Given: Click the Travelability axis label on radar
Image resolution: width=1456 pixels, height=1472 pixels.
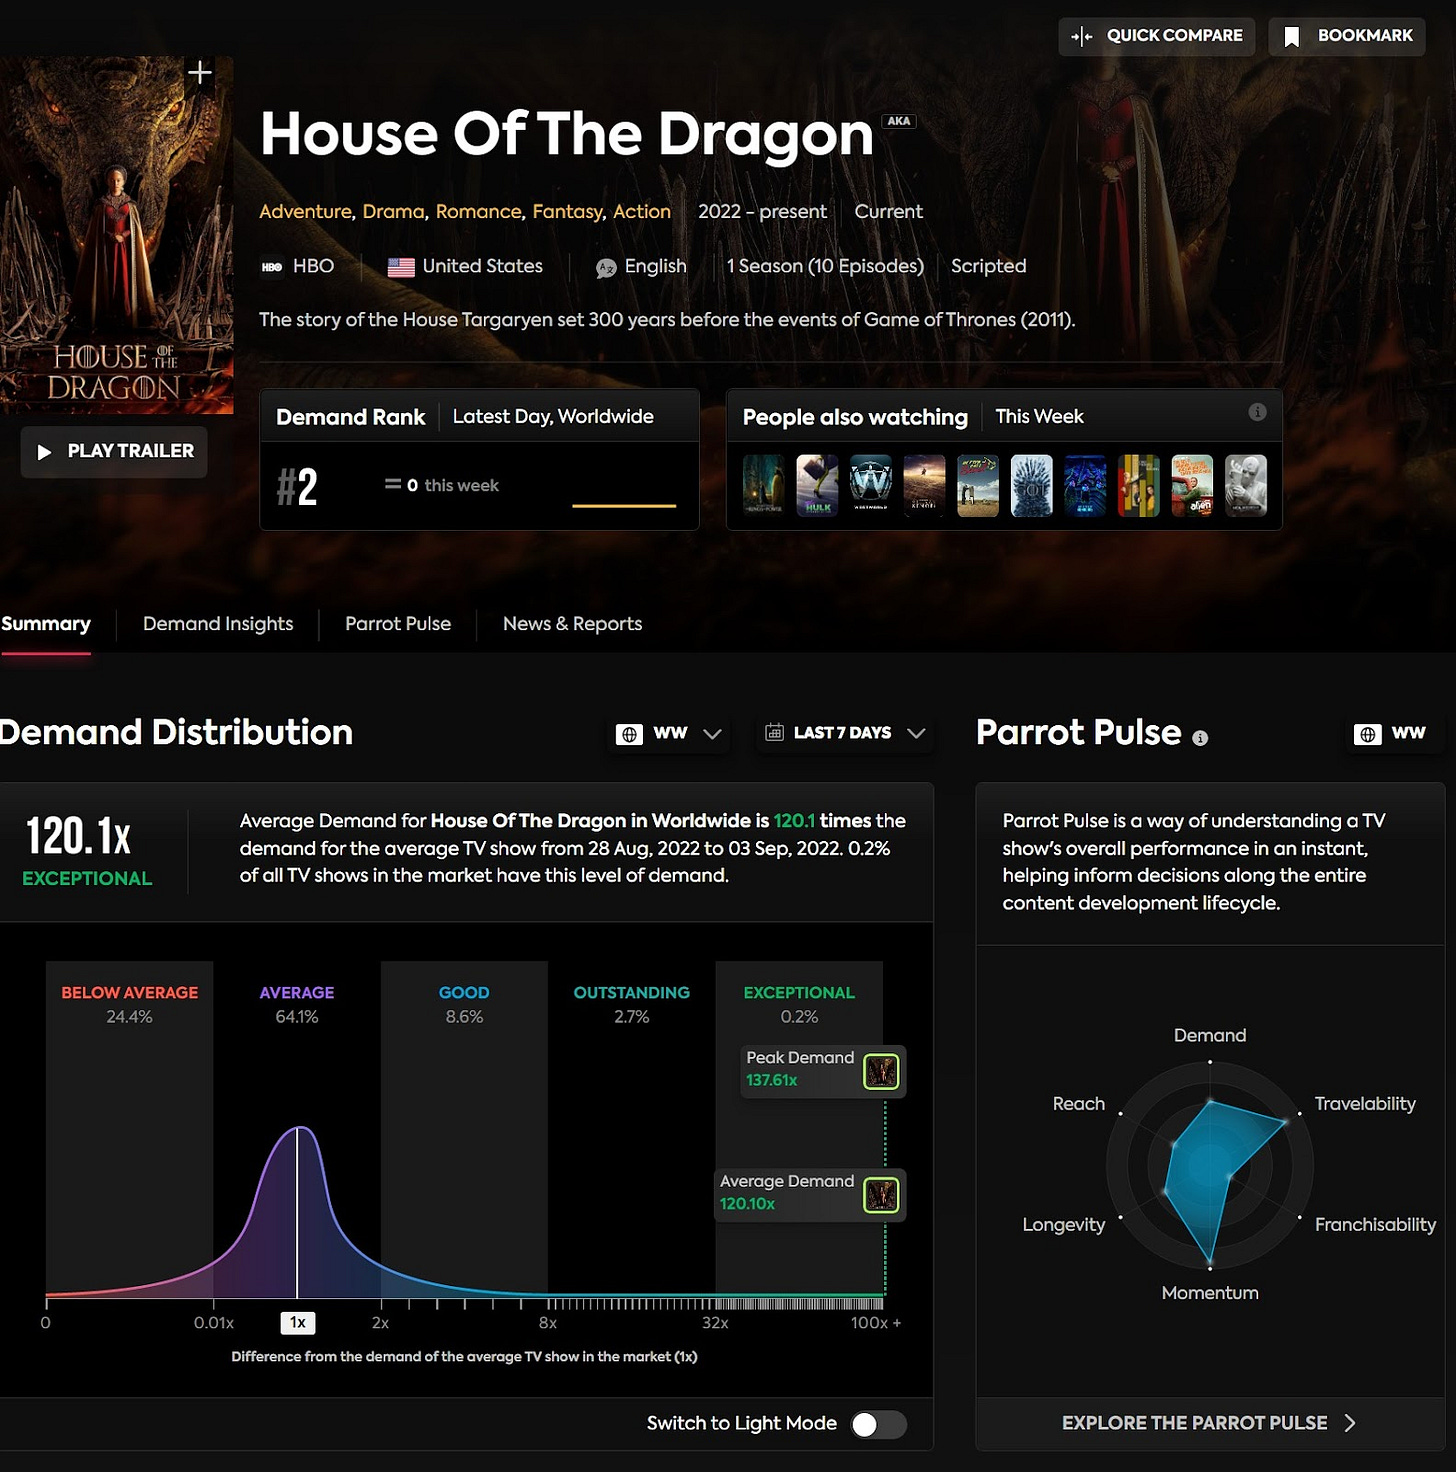Looking at the screenshot, I should (1365, 1104).
